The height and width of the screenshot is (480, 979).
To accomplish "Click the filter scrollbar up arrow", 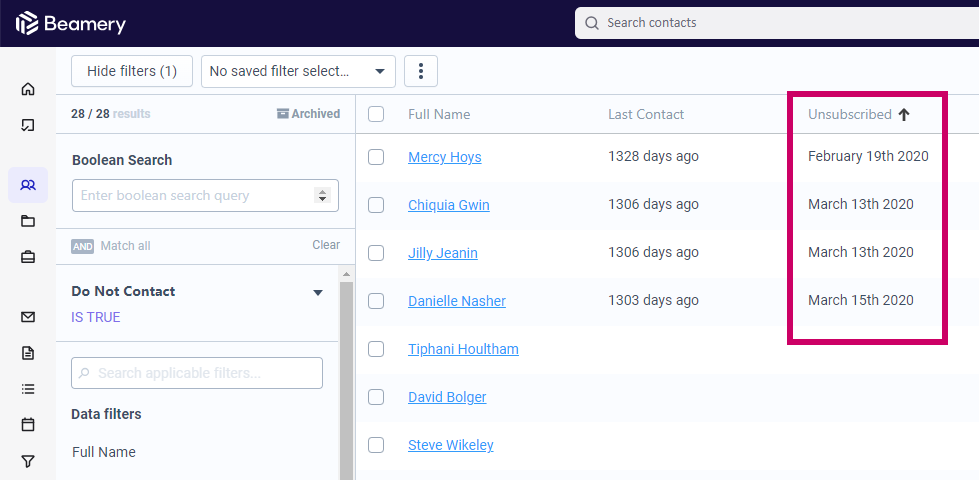I will tap(346, 274).
